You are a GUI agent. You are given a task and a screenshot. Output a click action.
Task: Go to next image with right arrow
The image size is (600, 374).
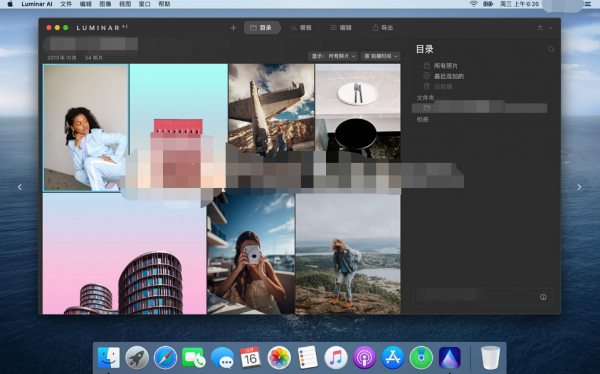(x=579, y=187)
